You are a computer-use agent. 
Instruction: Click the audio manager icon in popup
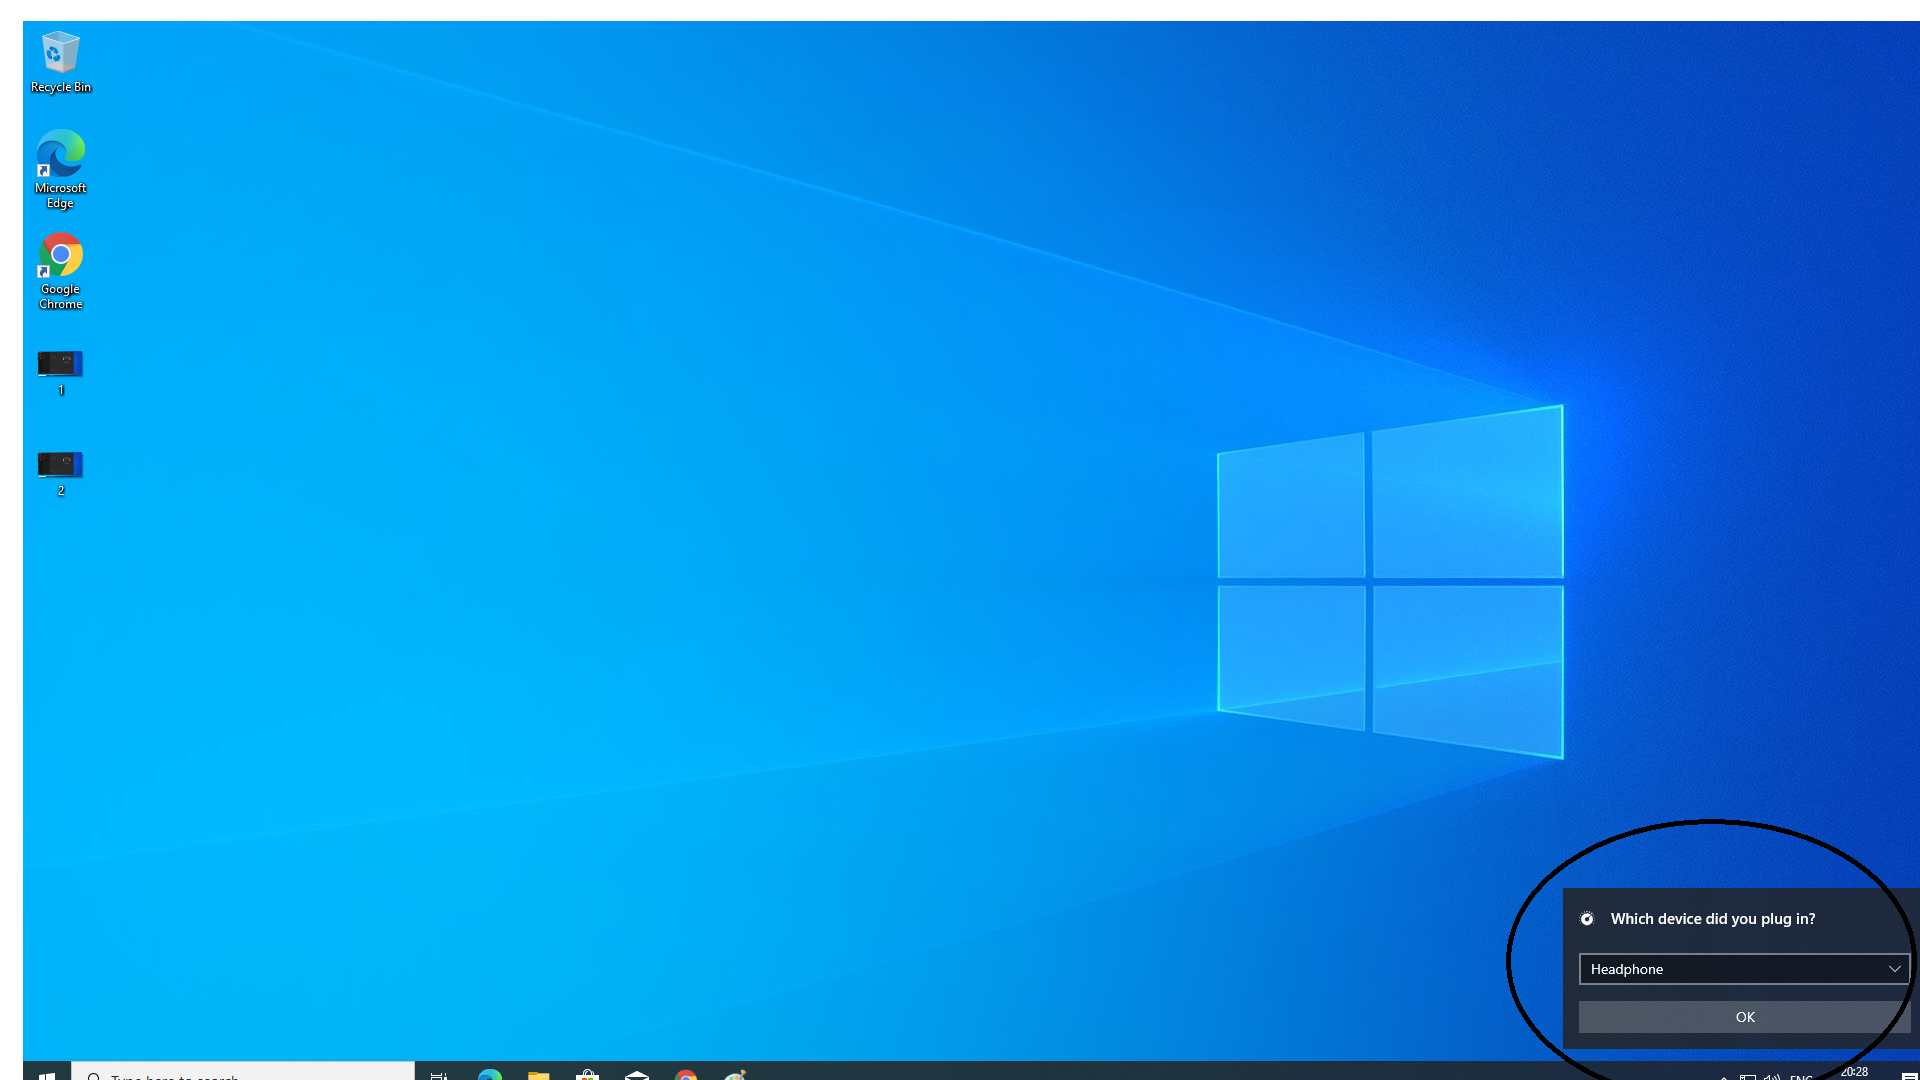[1587, 919]
